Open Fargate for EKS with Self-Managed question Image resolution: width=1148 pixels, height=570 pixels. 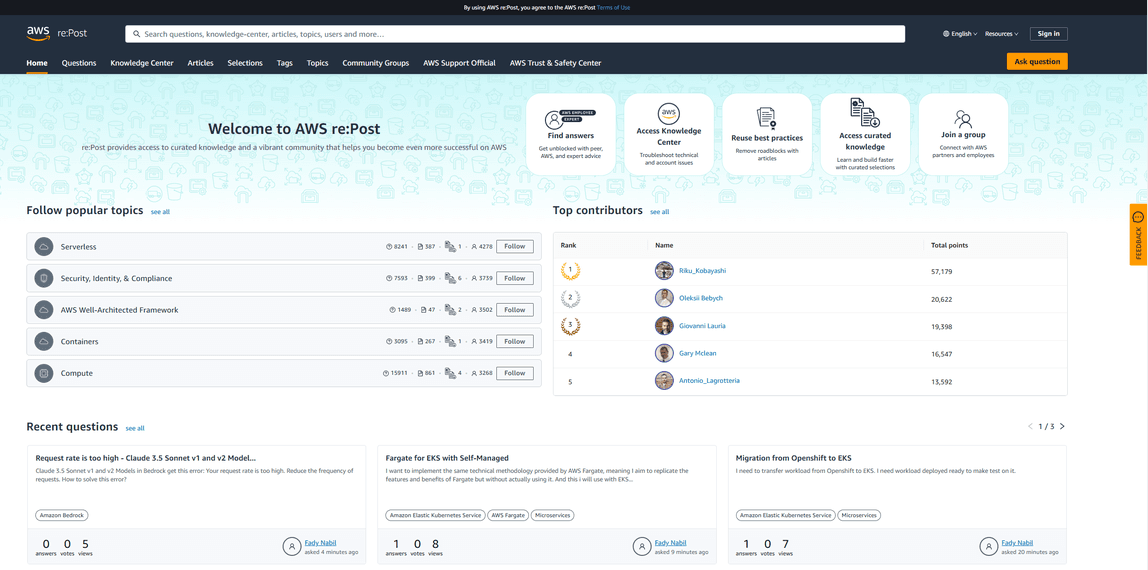(x=447, y=458)
